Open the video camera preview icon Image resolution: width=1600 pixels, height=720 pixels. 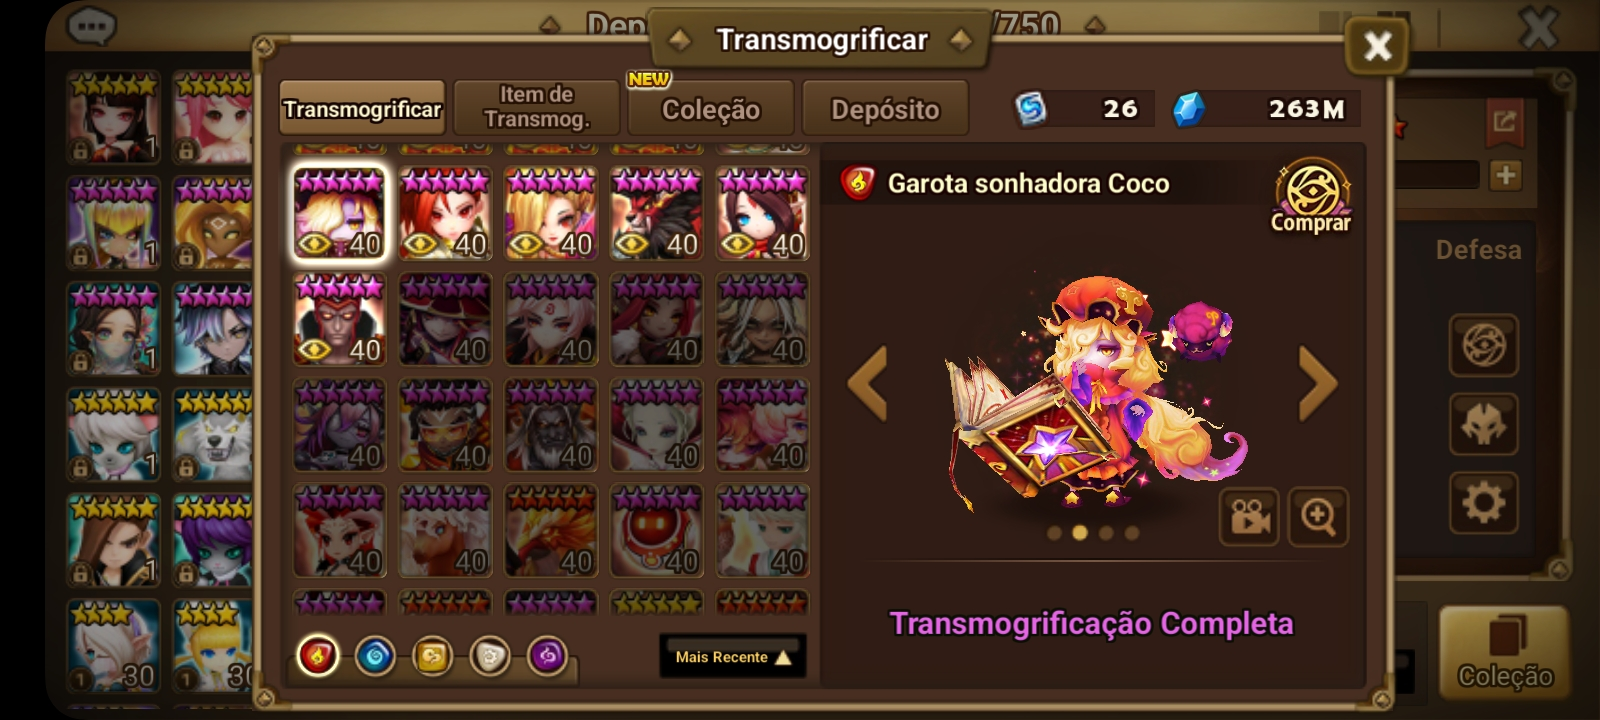click(x=1249, y=517)
